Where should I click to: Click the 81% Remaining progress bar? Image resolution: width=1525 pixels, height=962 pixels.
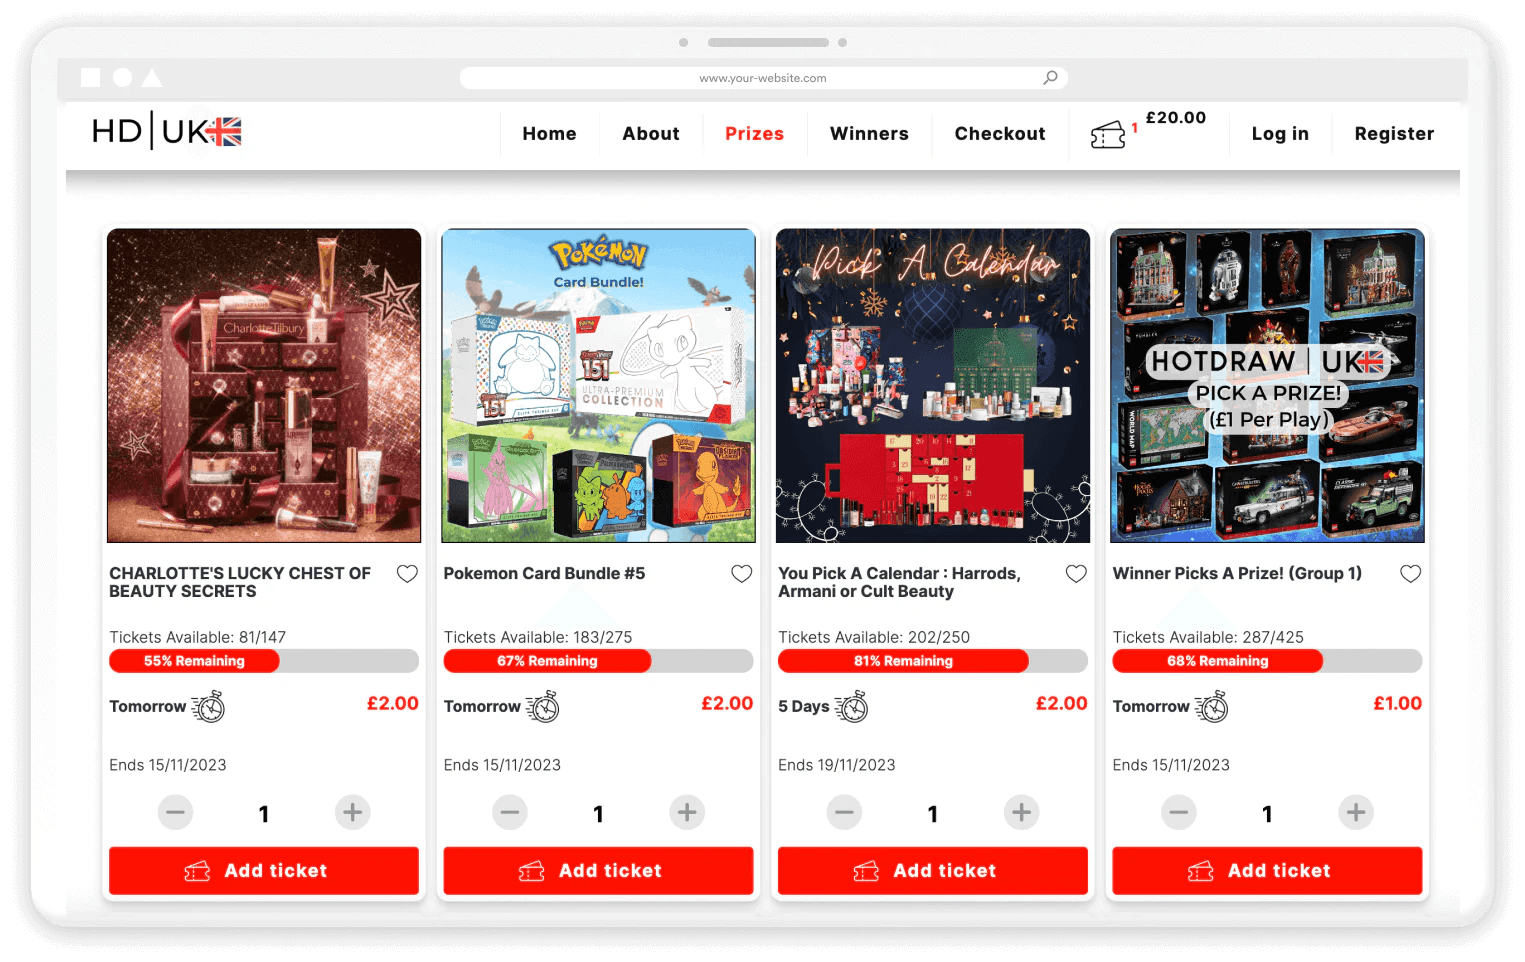[932, 661]
